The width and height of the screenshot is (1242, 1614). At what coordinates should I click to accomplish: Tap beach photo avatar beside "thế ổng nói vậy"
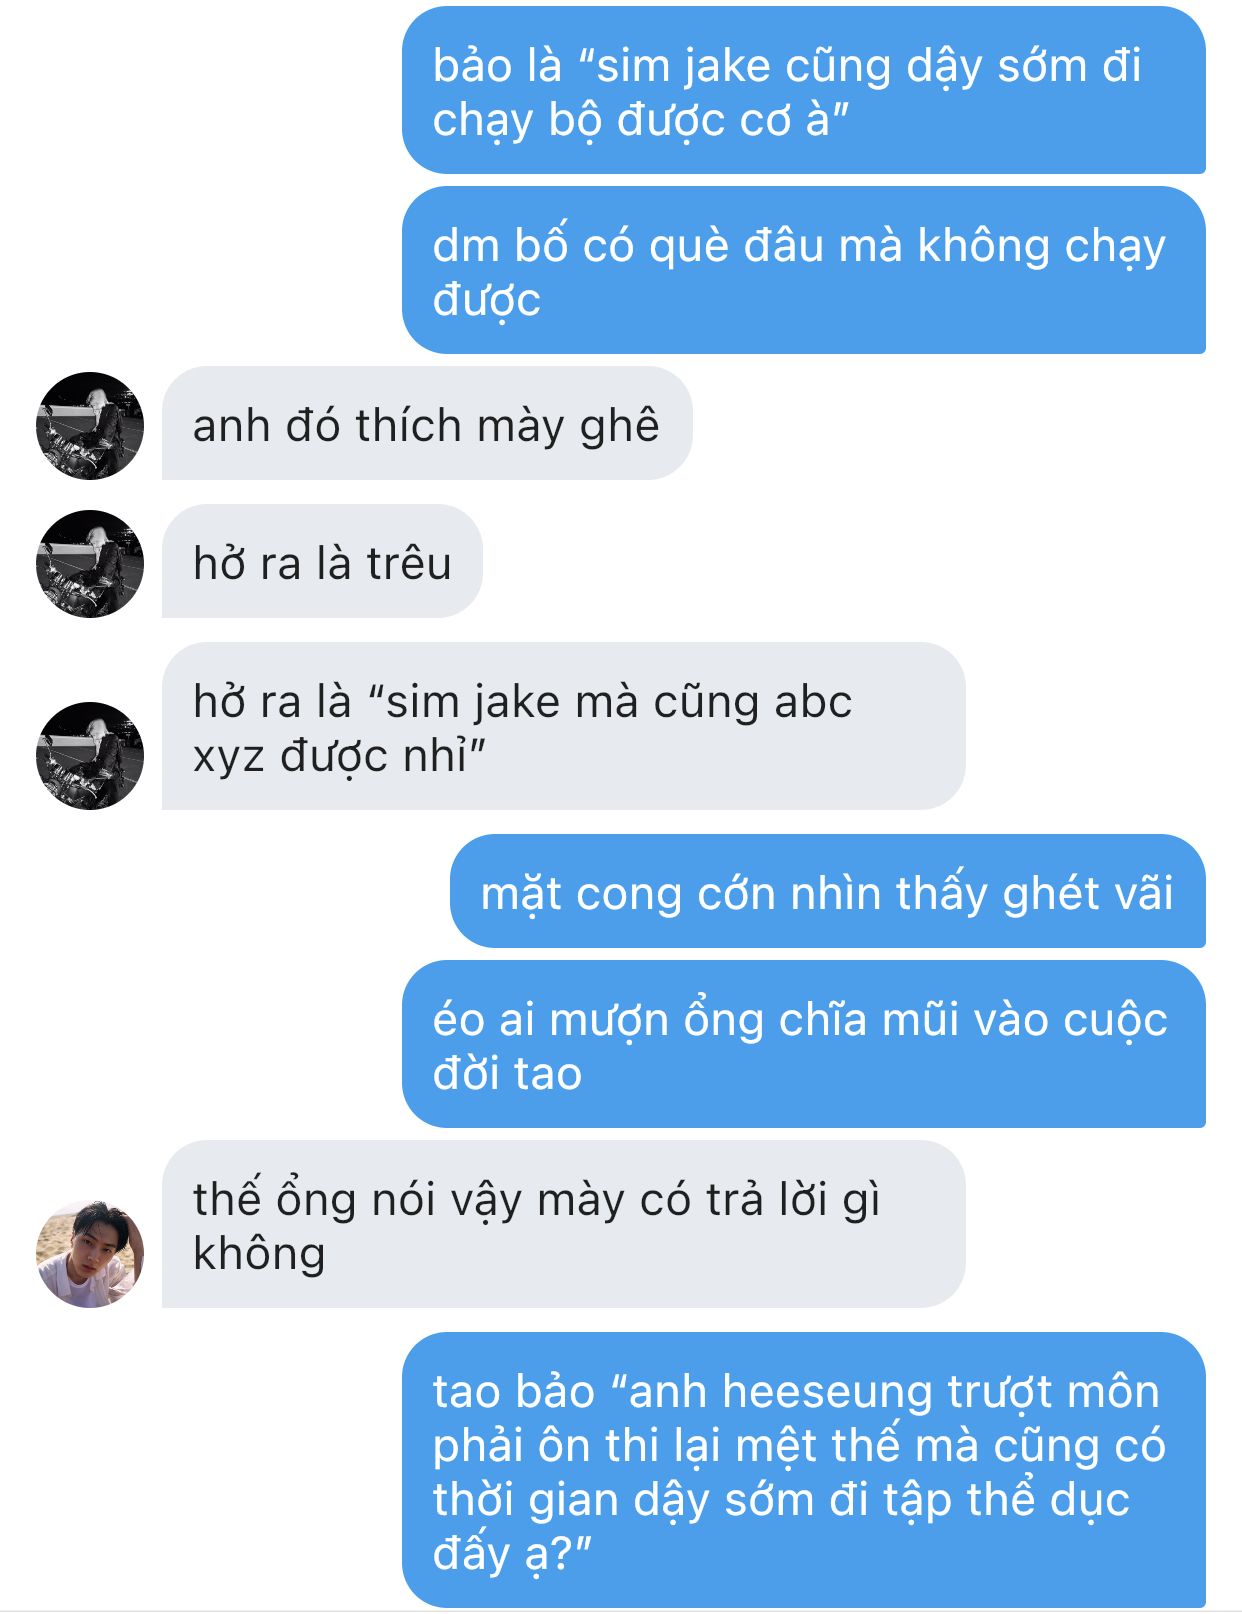[90, 1253]
